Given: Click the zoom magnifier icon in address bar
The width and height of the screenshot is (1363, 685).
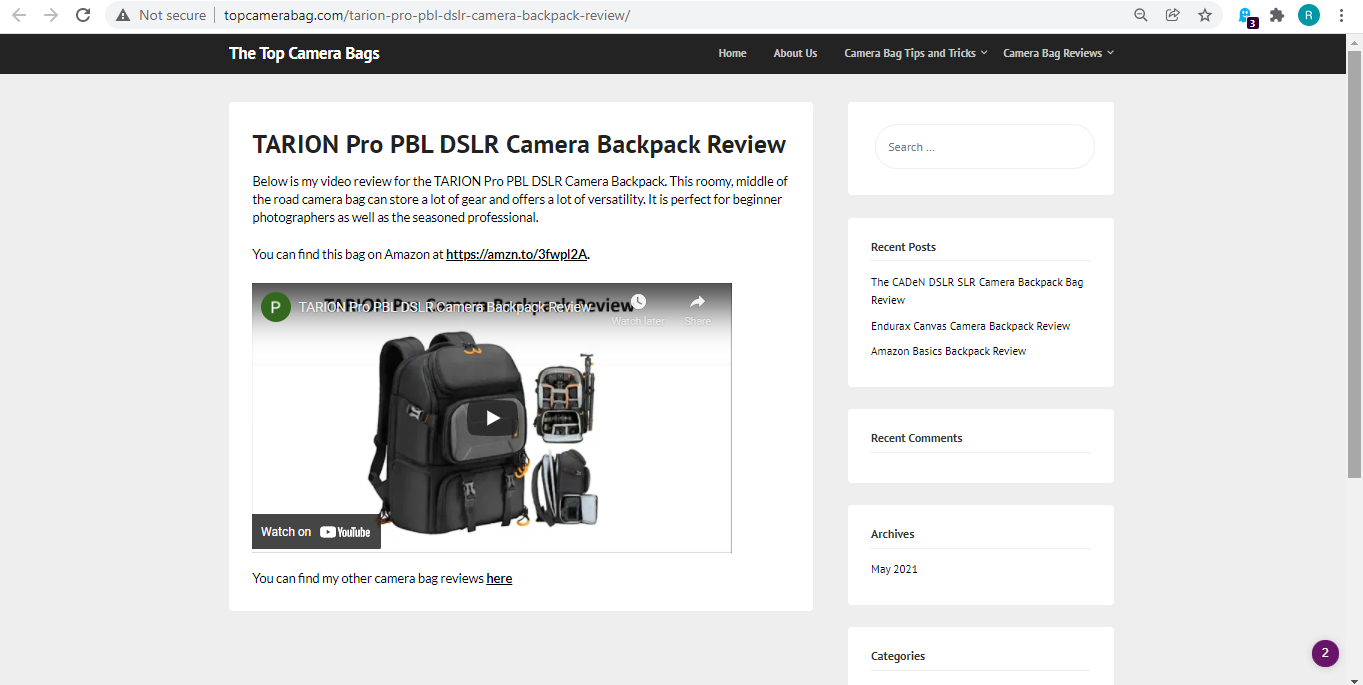Looking at the screenshot, I should pos(1140,15).
